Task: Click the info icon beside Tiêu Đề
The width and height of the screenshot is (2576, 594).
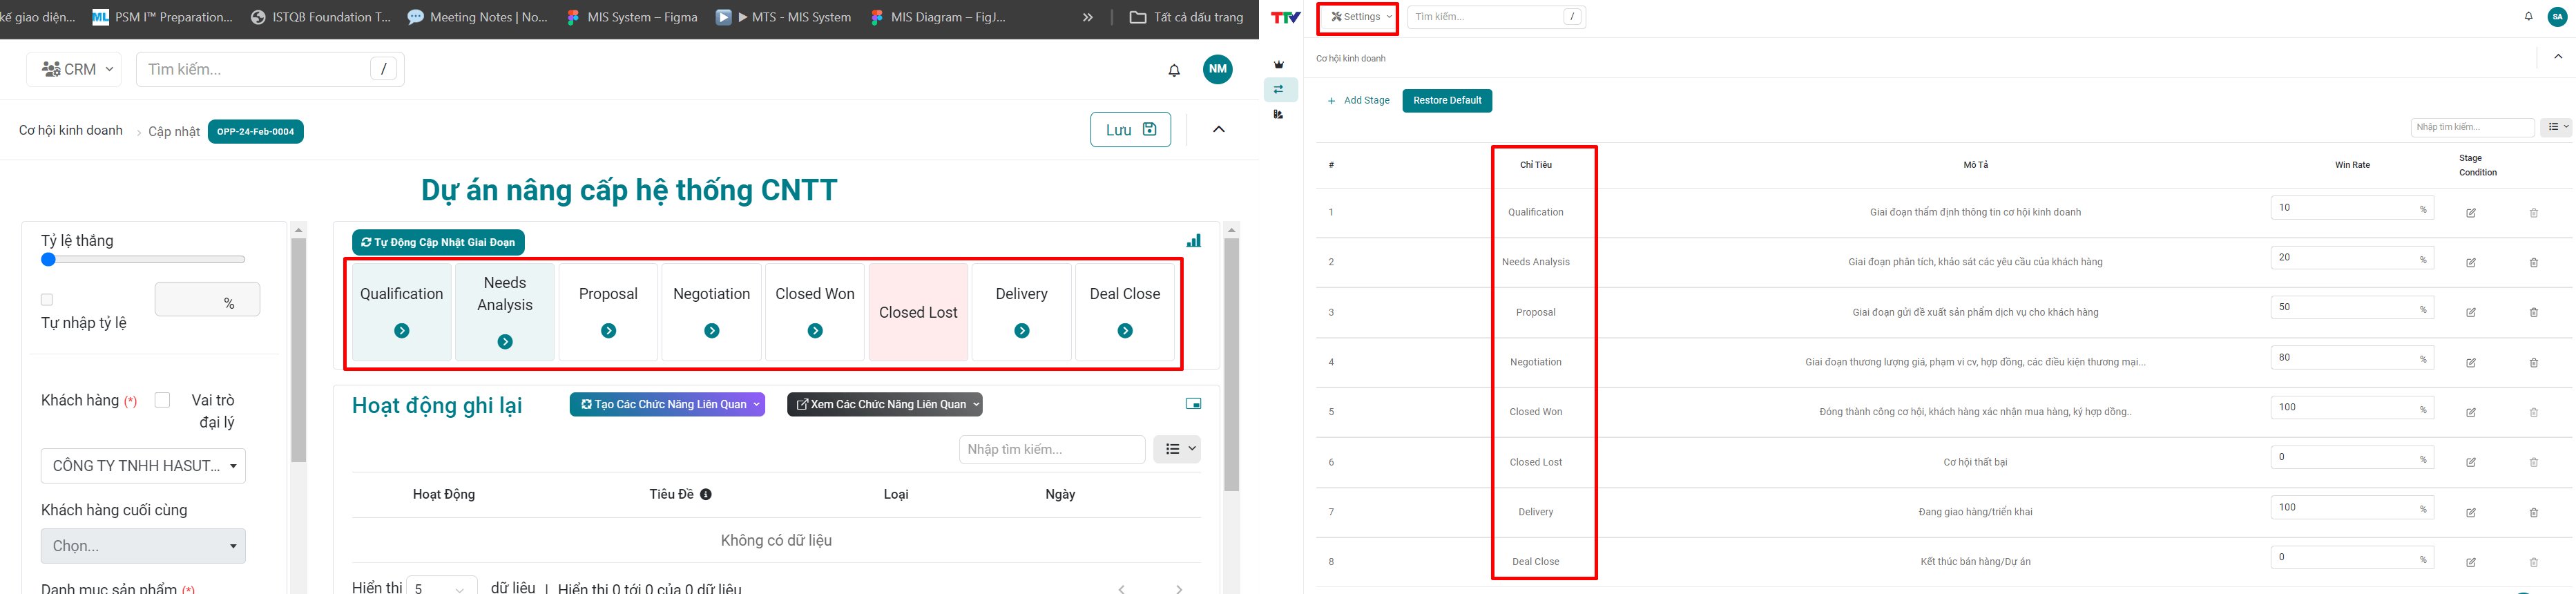Action: (706, 495)
